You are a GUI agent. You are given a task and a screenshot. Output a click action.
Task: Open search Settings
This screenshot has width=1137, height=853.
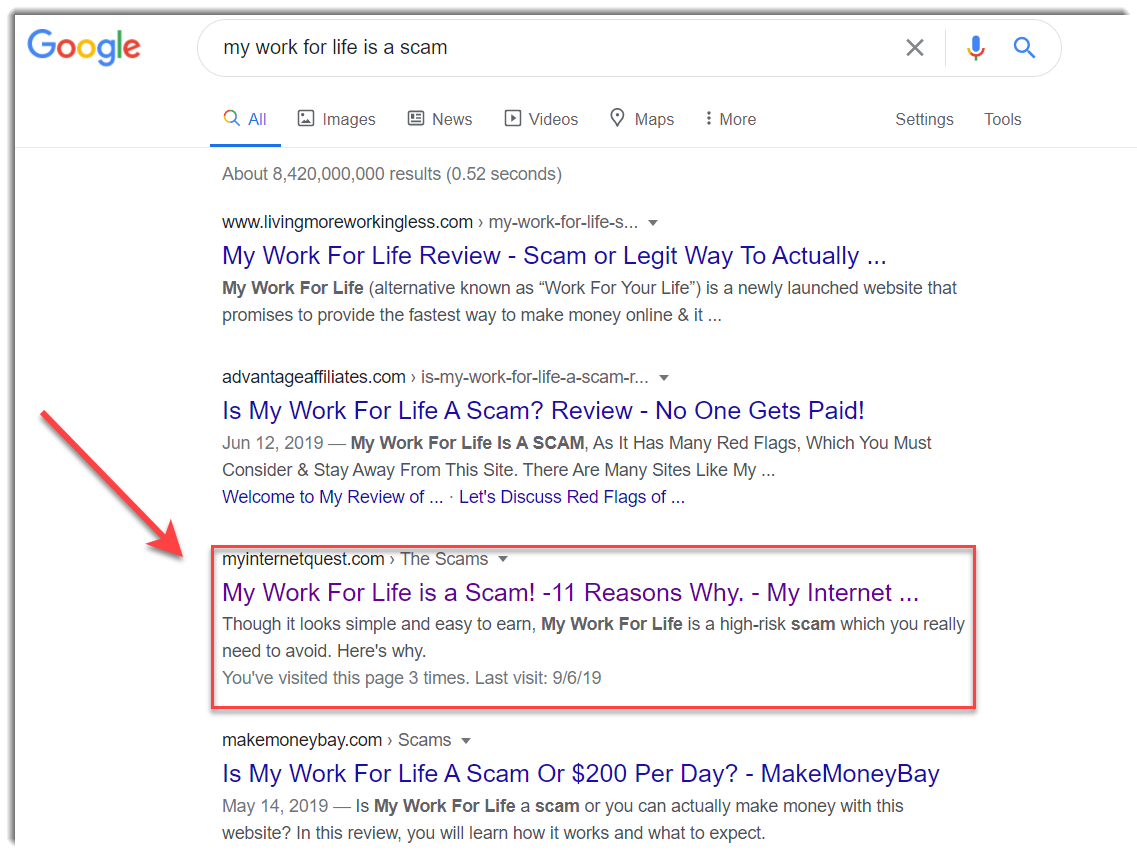click(924, 119)
